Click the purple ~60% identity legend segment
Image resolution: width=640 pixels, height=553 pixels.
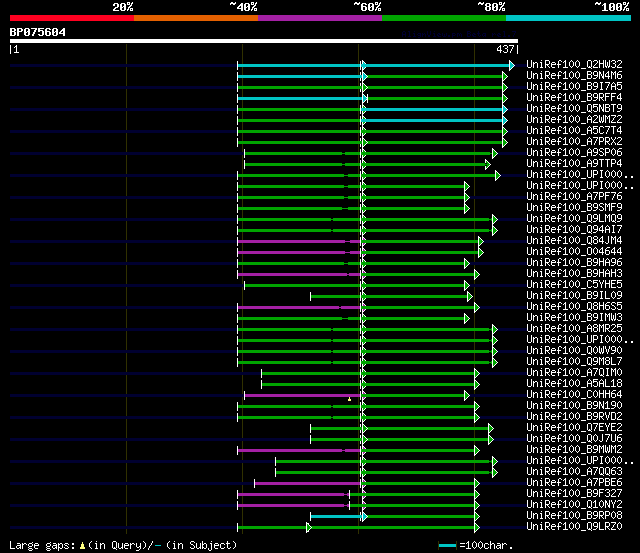point(320,18)
